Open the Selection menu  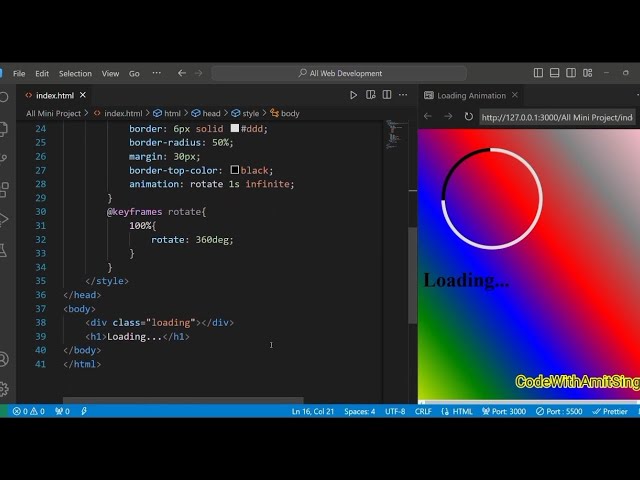click(x=75, y=73)
